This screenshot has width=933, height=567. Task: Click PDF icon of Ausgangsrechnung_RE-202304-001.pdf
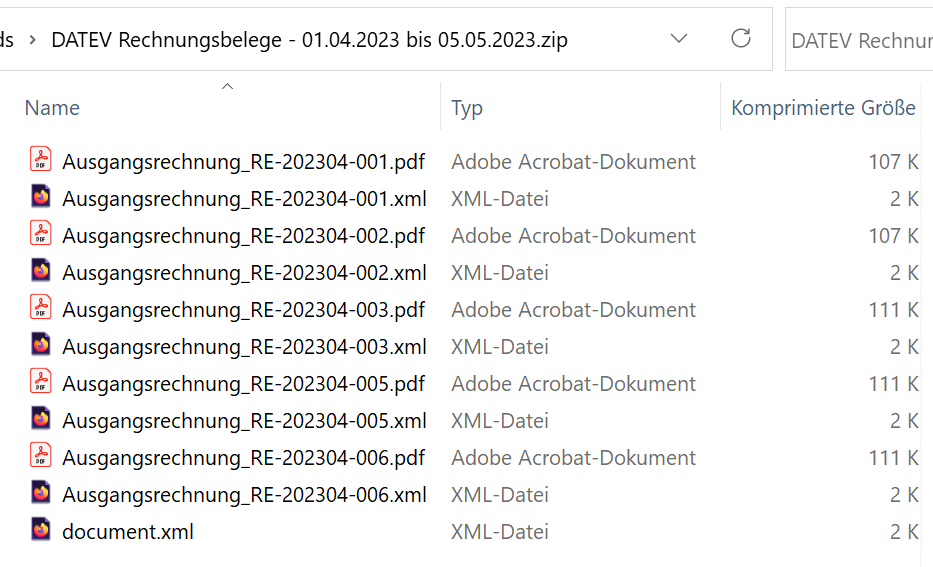click(41, 159)
